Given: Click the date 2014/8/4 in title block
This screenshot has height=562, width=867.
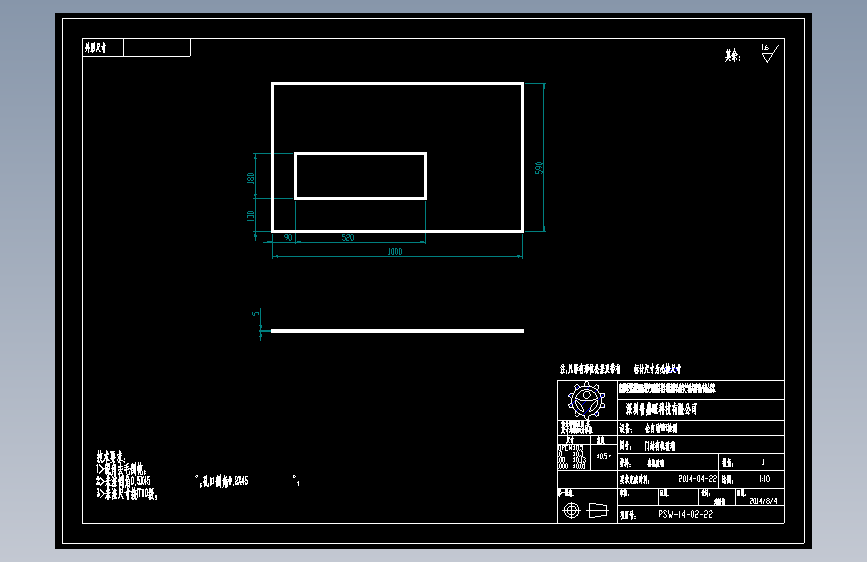Looking at the screenshot, I should pyautogui.click(x=763, y=501).
